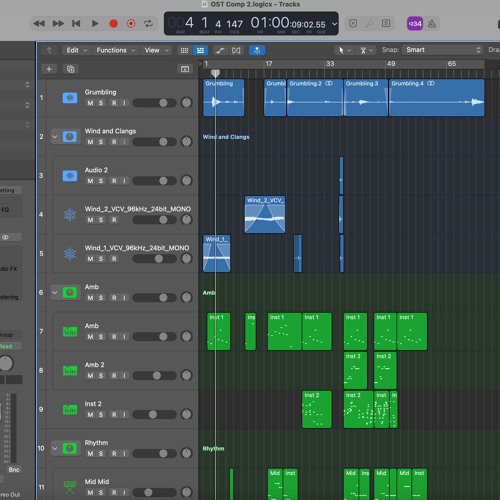Click the Amb 2 keyboard track icon
This screenshot has height=500, width=500.
tap(70, 371)
